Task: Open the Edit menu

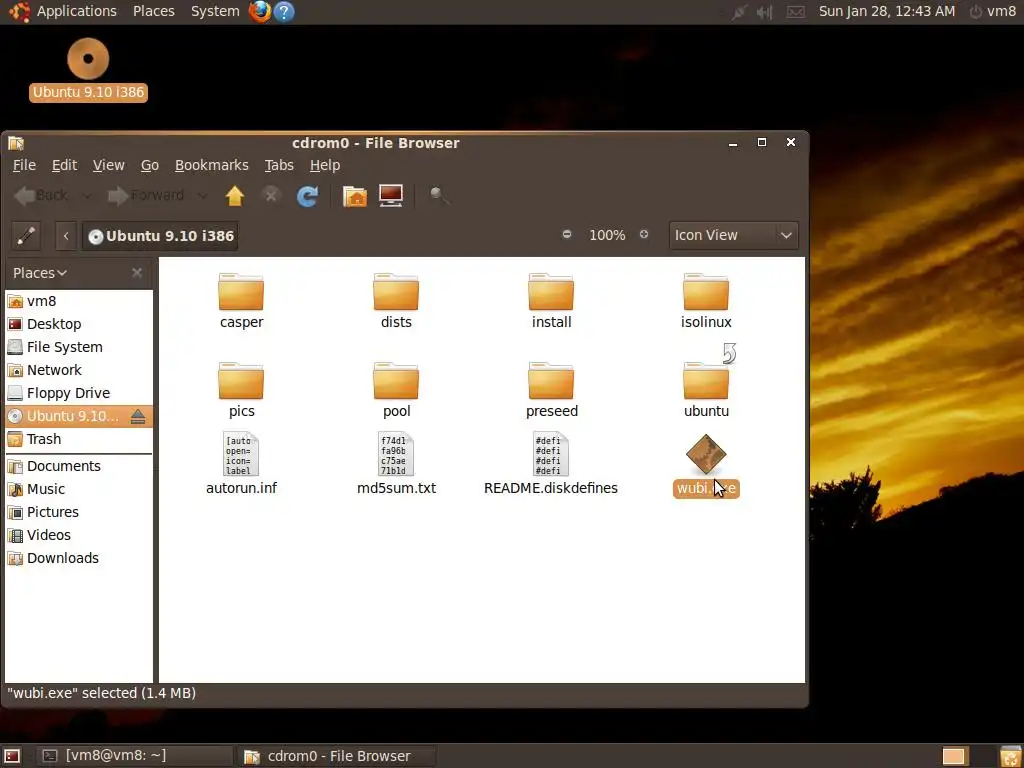Action: tap(64, 165)
